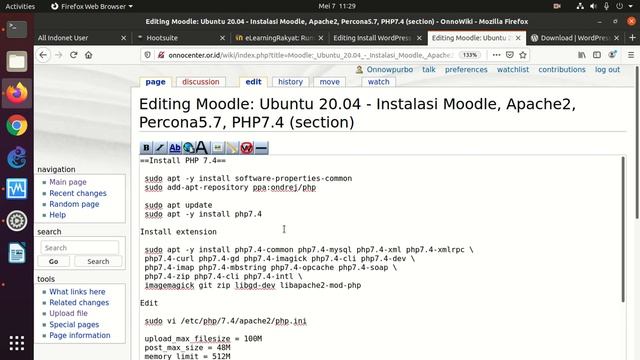Screen dimensions: 640x360
Task: Go to Main page link
Action: (68, 182)
